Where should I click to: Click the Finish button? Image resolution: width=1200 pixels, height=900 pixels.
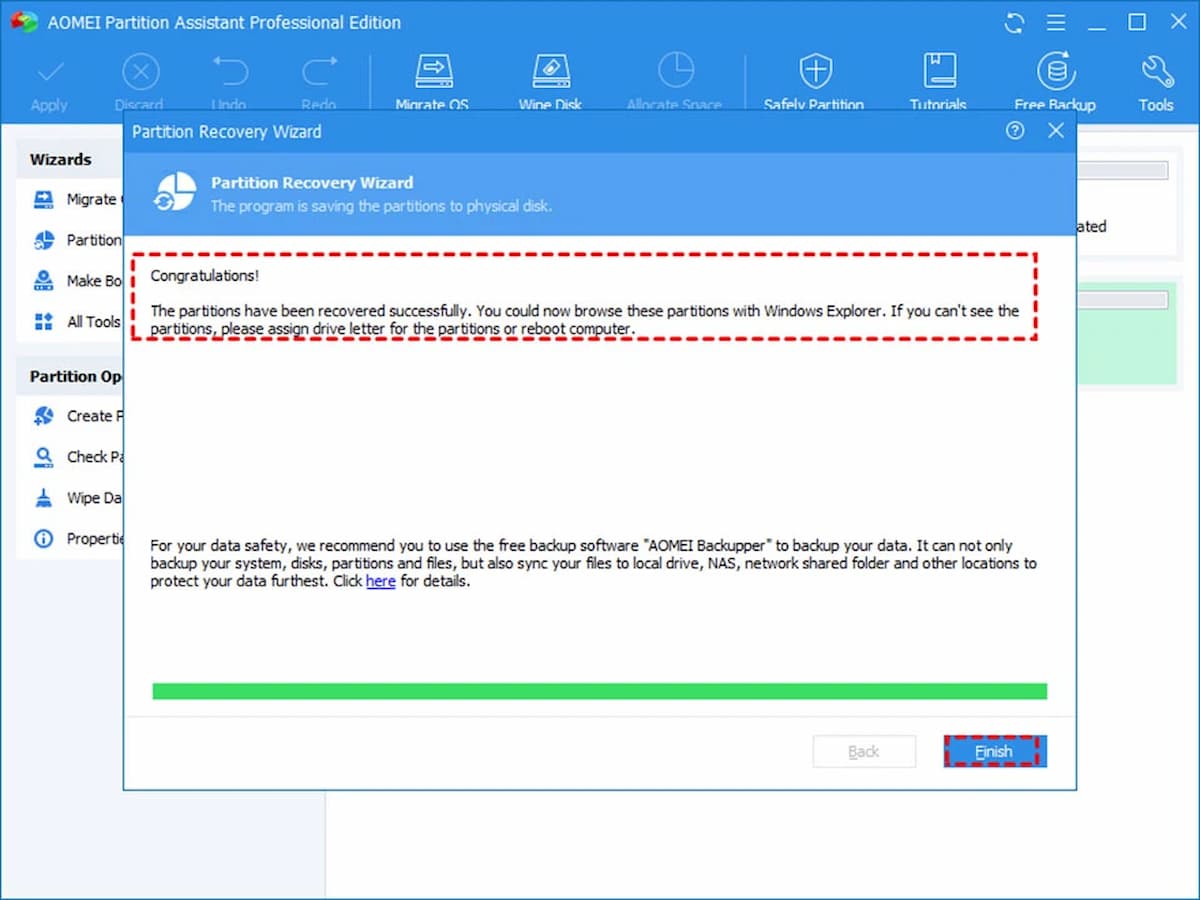(993, 751)
